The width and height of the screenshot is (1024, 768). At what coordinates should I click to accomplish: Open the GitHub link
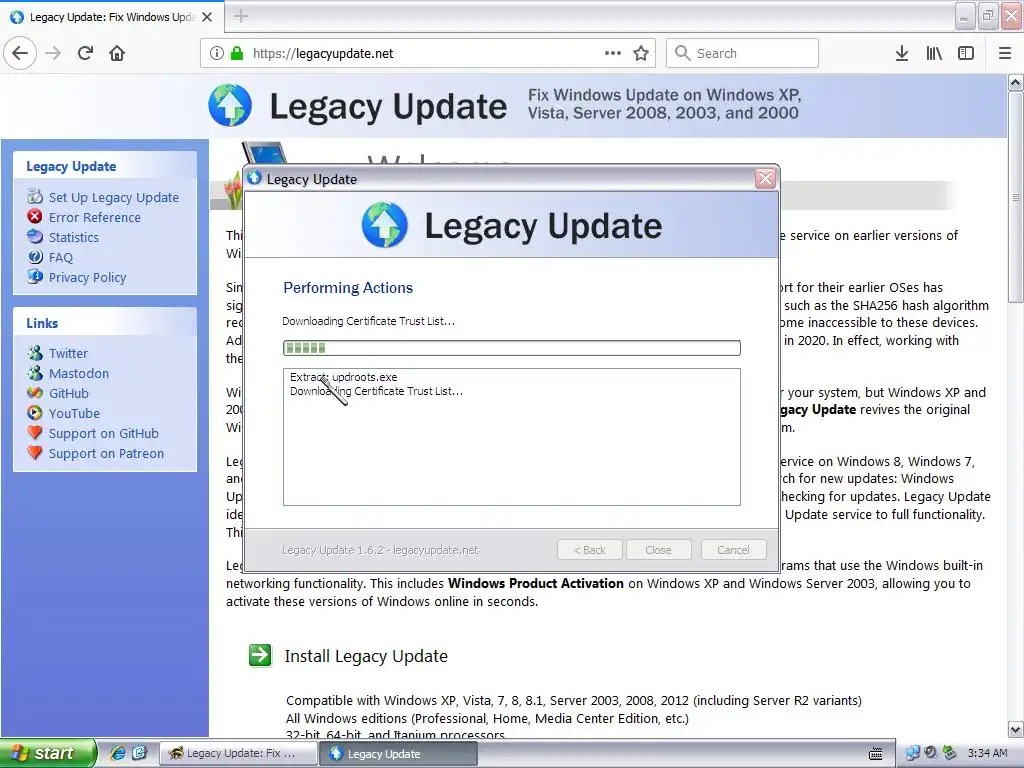point(69,393)
